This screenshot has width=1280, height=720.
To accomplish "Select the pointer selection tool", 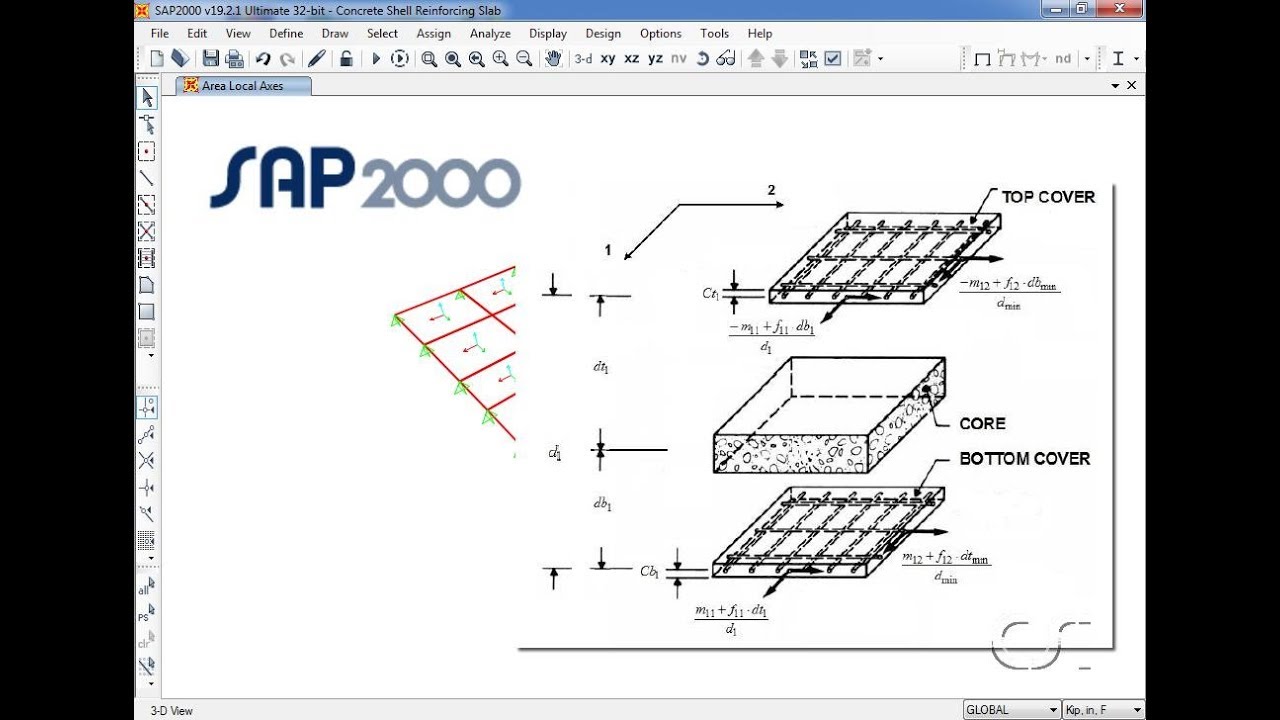I will pyautogui.click(x=147, y=98).
